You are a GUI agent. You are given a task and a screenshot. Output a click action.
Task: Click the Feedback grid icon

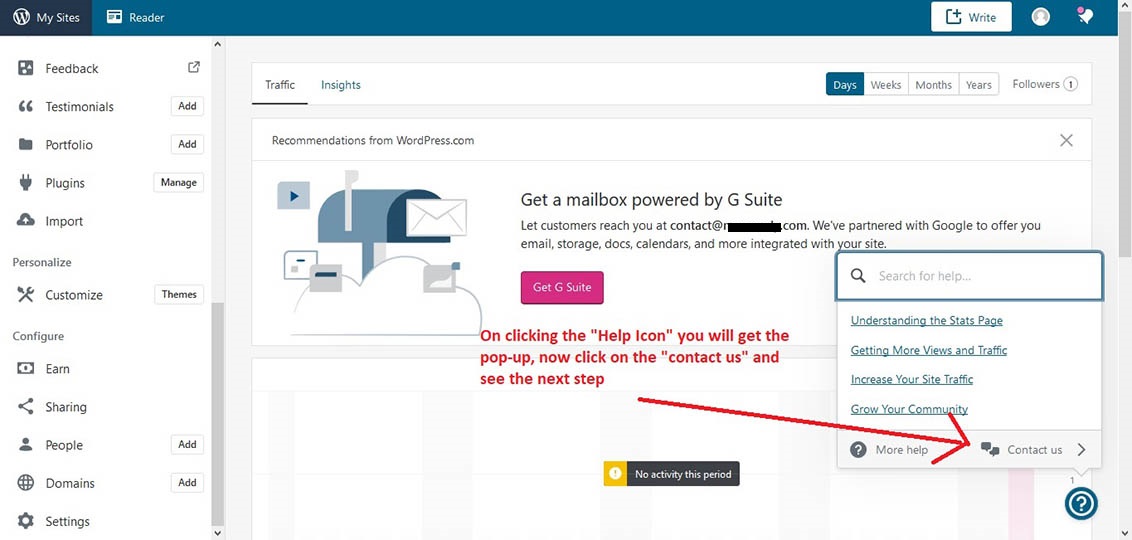[26, 69]
